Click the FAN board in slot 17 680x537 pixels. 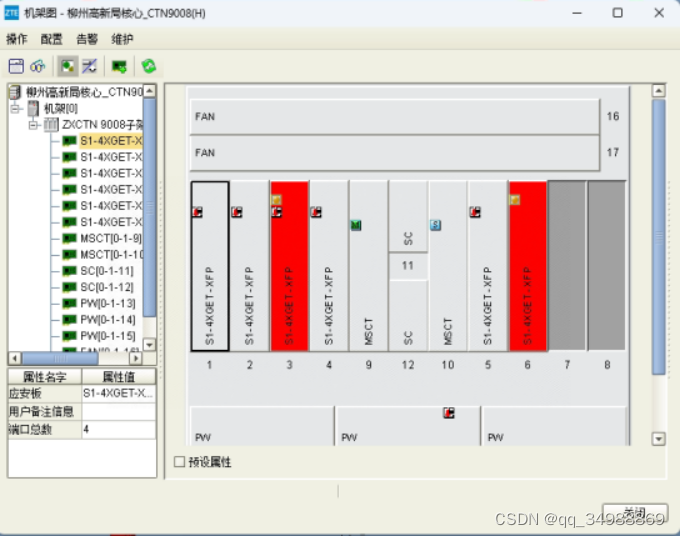click(x=395, y=153)
